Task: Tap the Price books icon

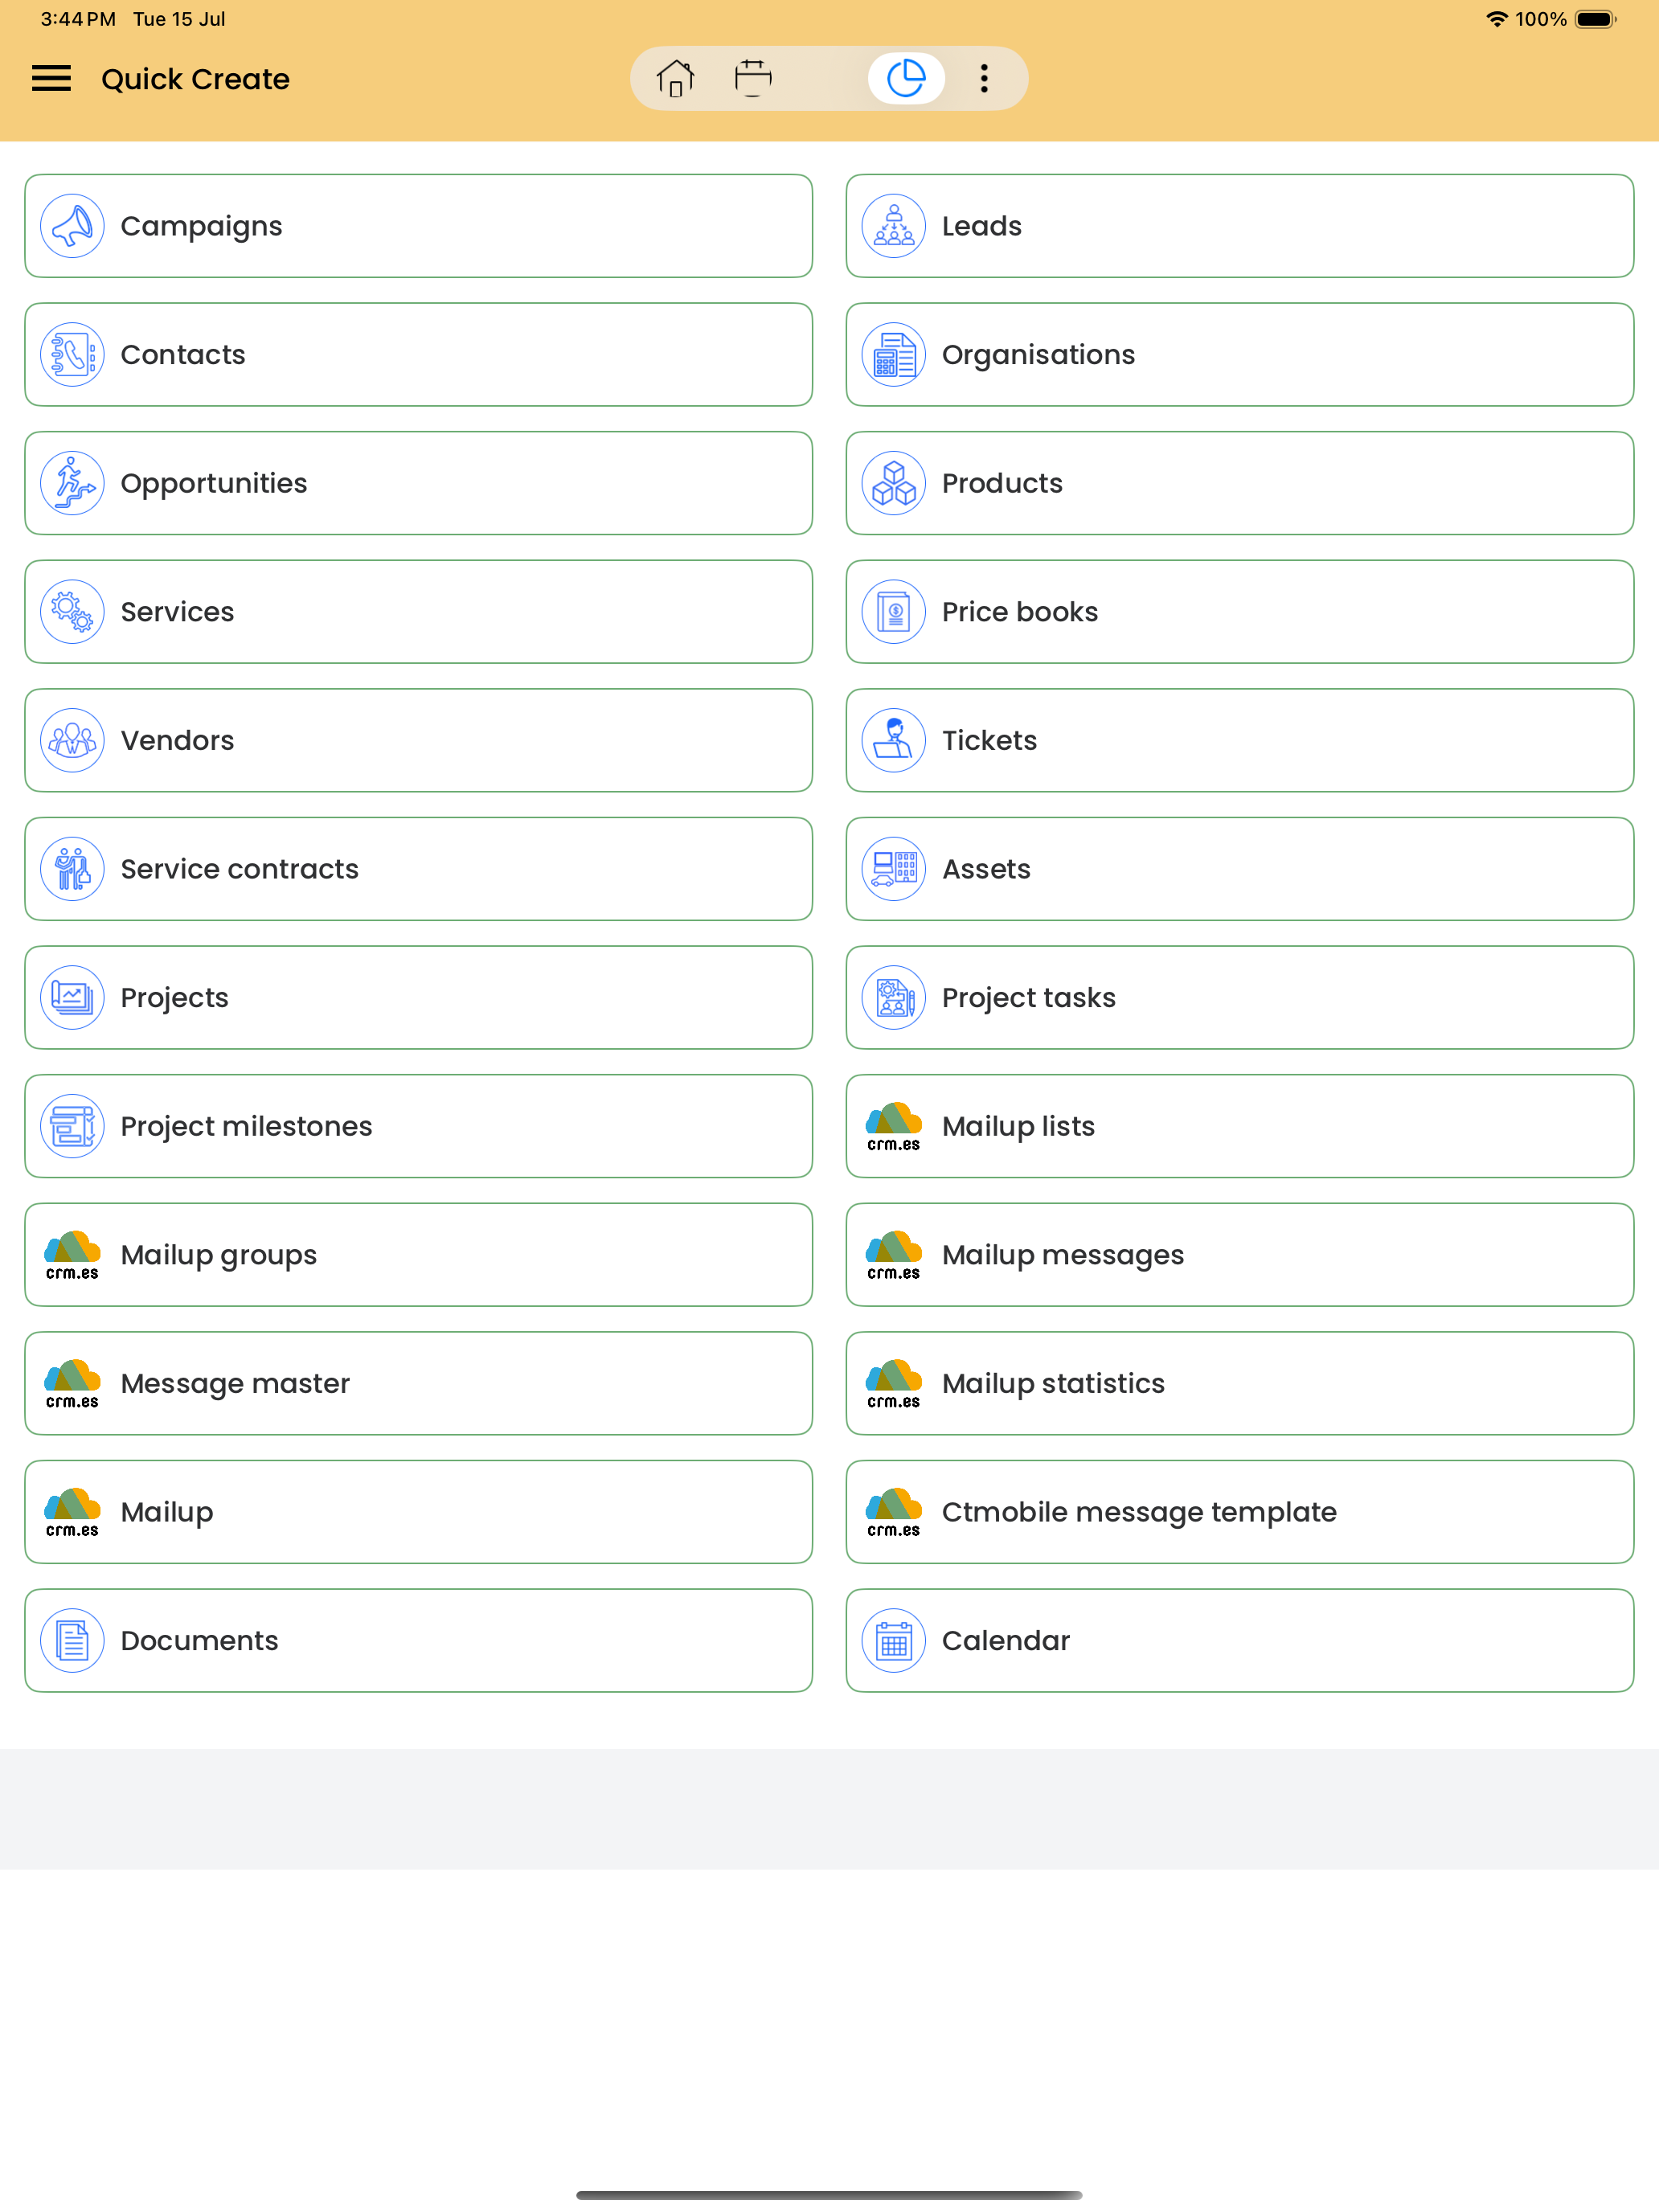Action: (893, 612)
